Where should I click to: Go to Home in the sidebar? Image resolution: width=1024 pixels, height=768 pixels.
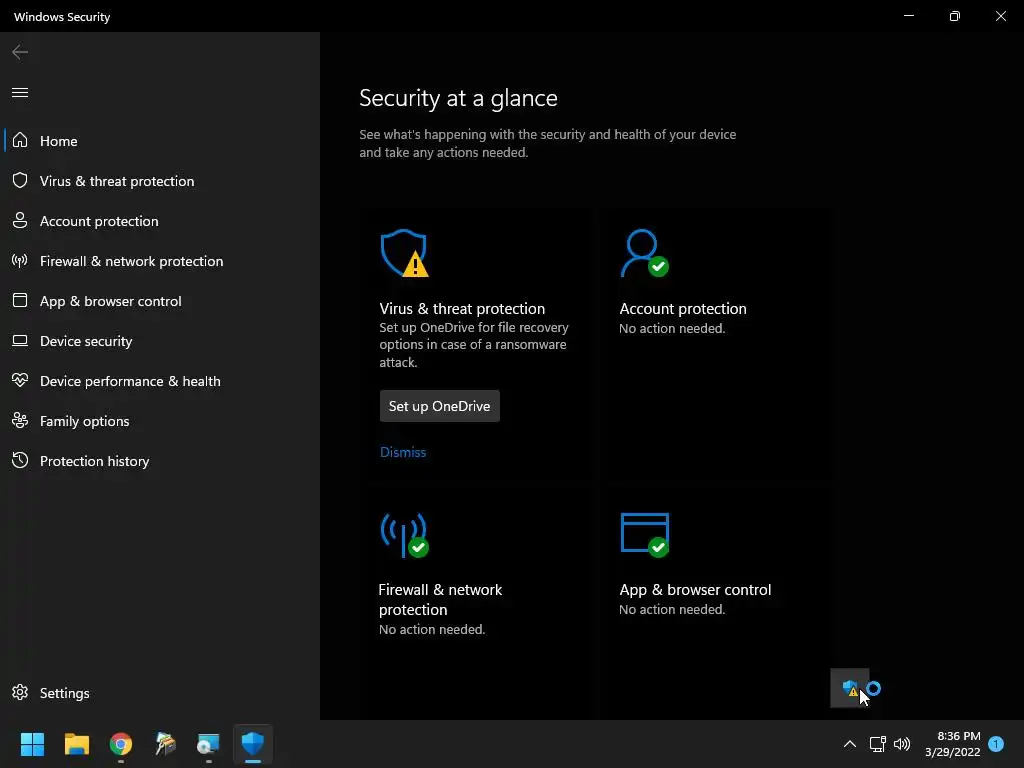[x=59, y=141]
